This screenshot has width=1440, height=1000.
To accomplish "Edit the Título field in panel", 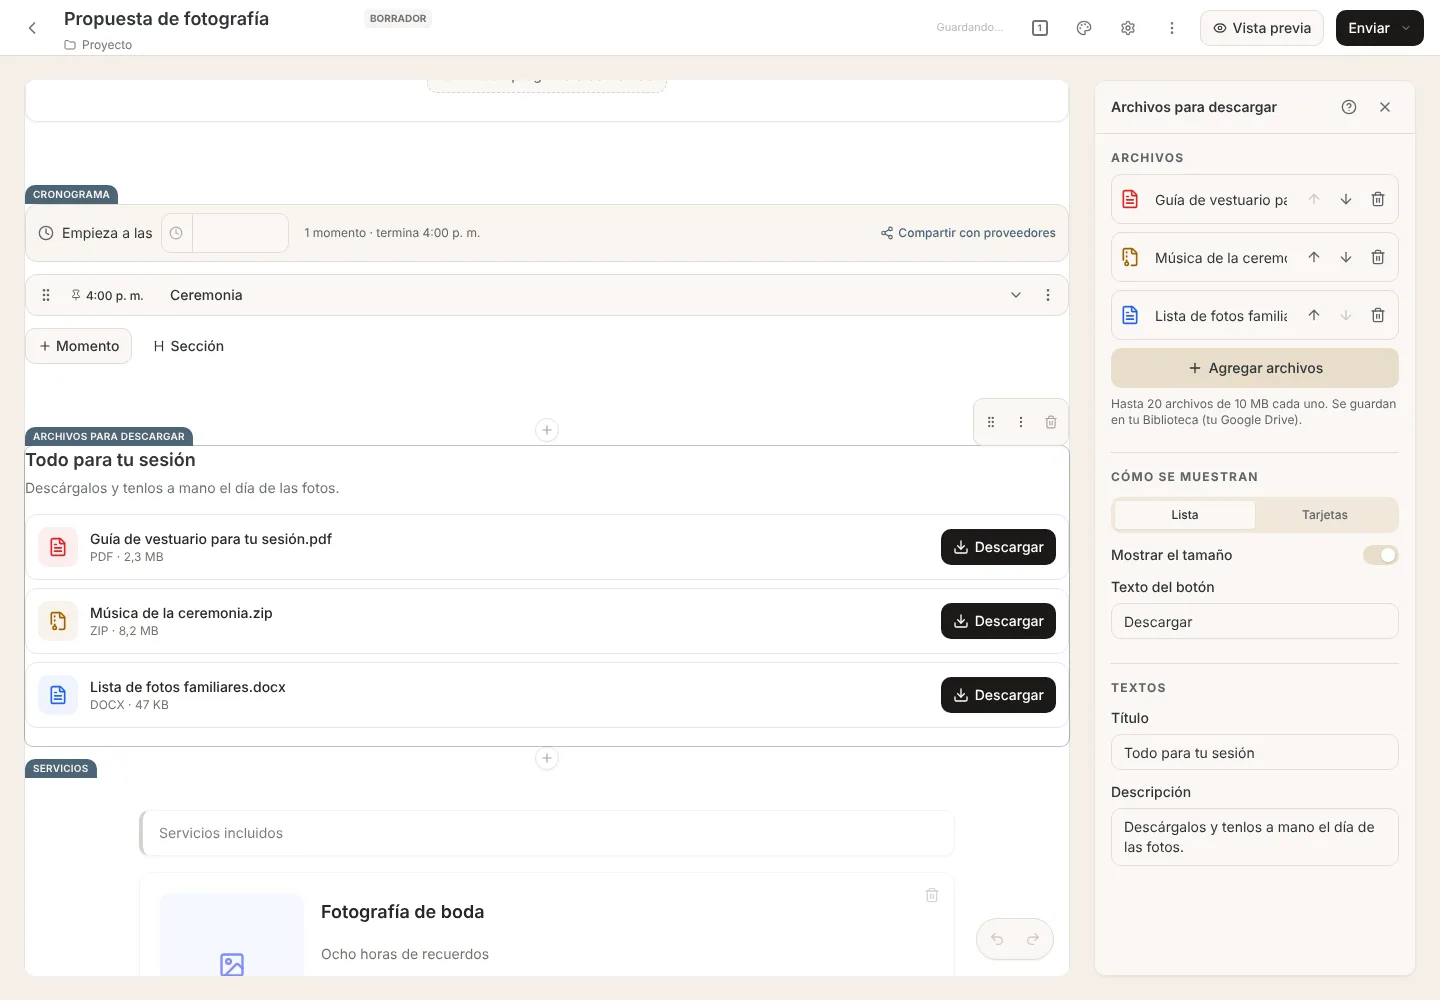I will [x=1255, y=752].
